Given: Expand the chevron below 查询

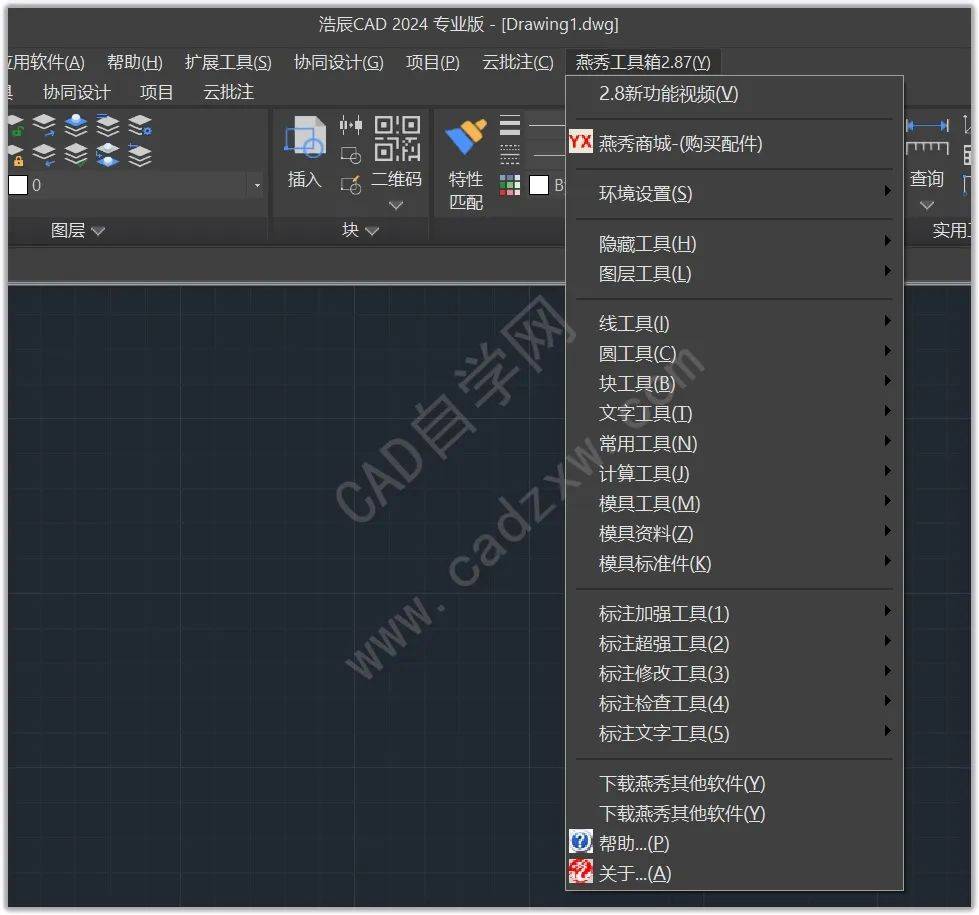Looking at the screenshot, I should (x=927, y=205).
